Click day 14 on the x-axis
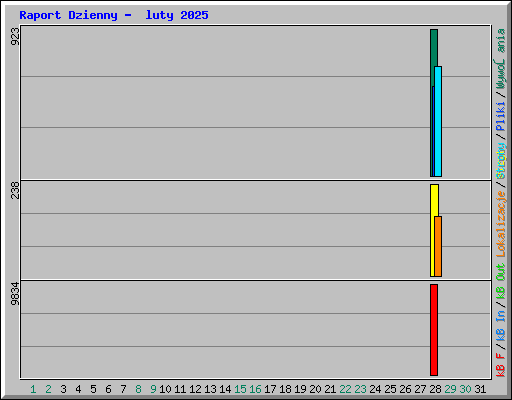The height and width of the screenshot is (400, 512). [x=225, y=389]
